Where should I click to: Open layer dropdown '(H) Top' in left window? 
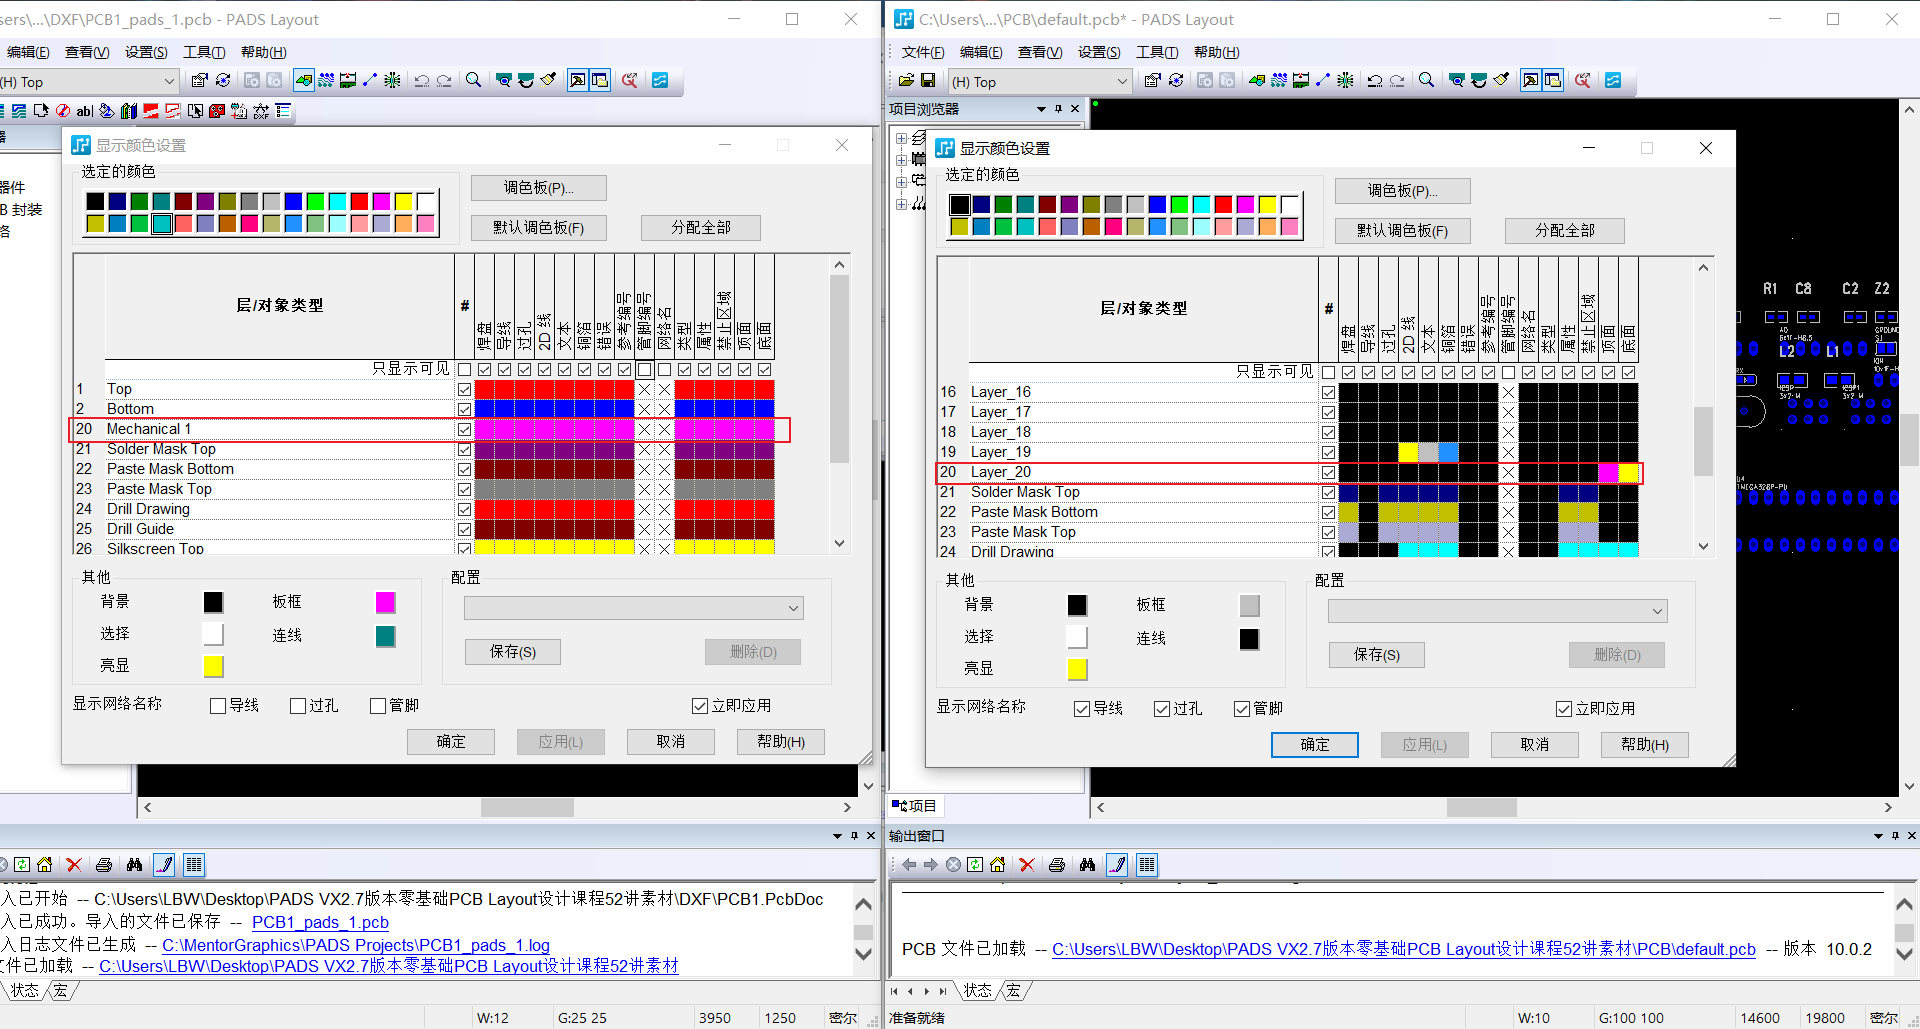[168, 82]
